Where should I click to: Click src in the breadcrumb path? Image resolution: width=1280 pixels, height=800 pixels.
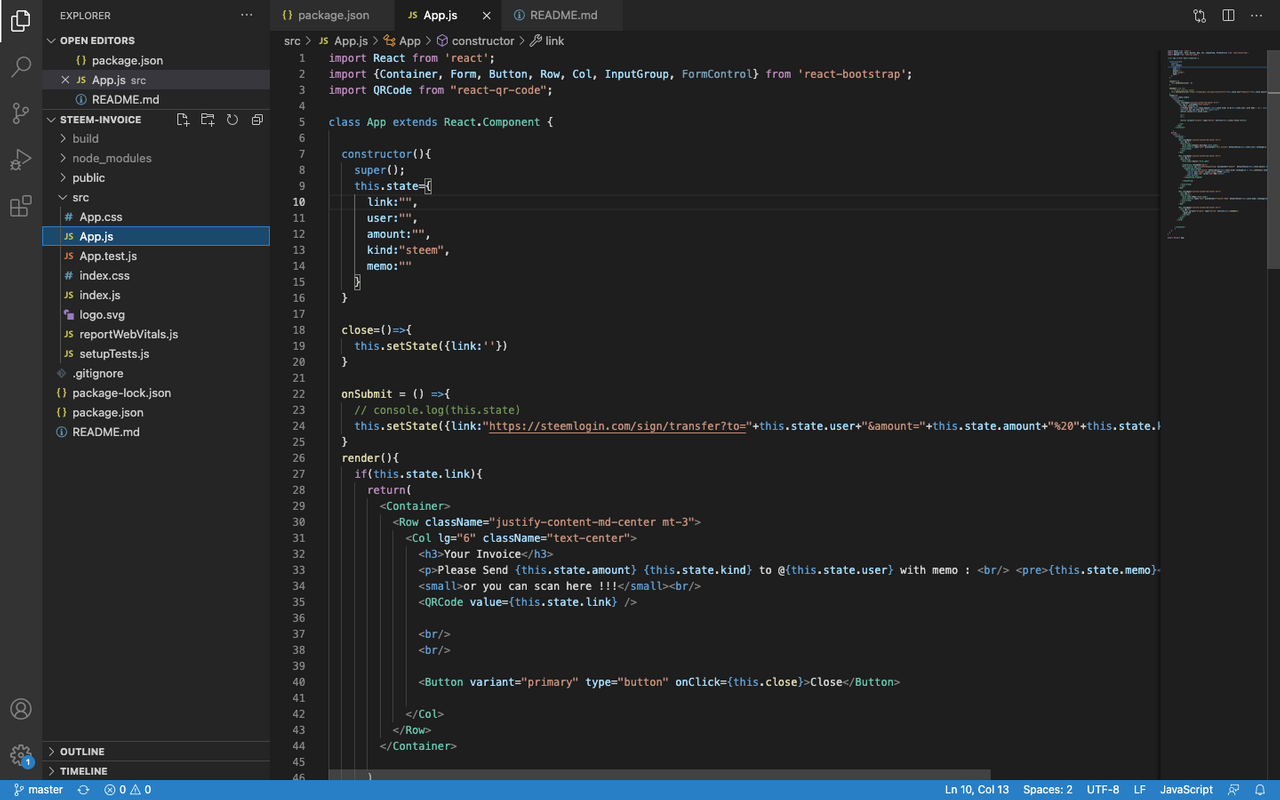(292, 41)
